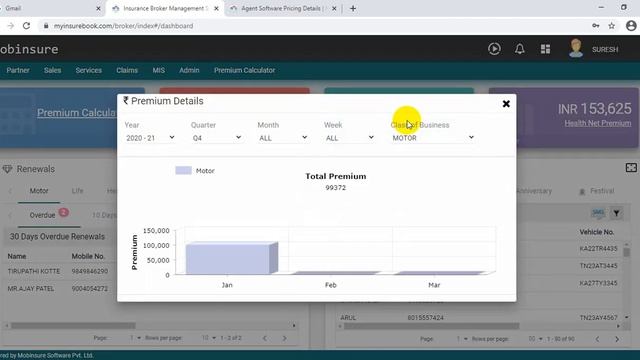Open the MIS menu
Screen dimensions: 640x360
[159, 70]
